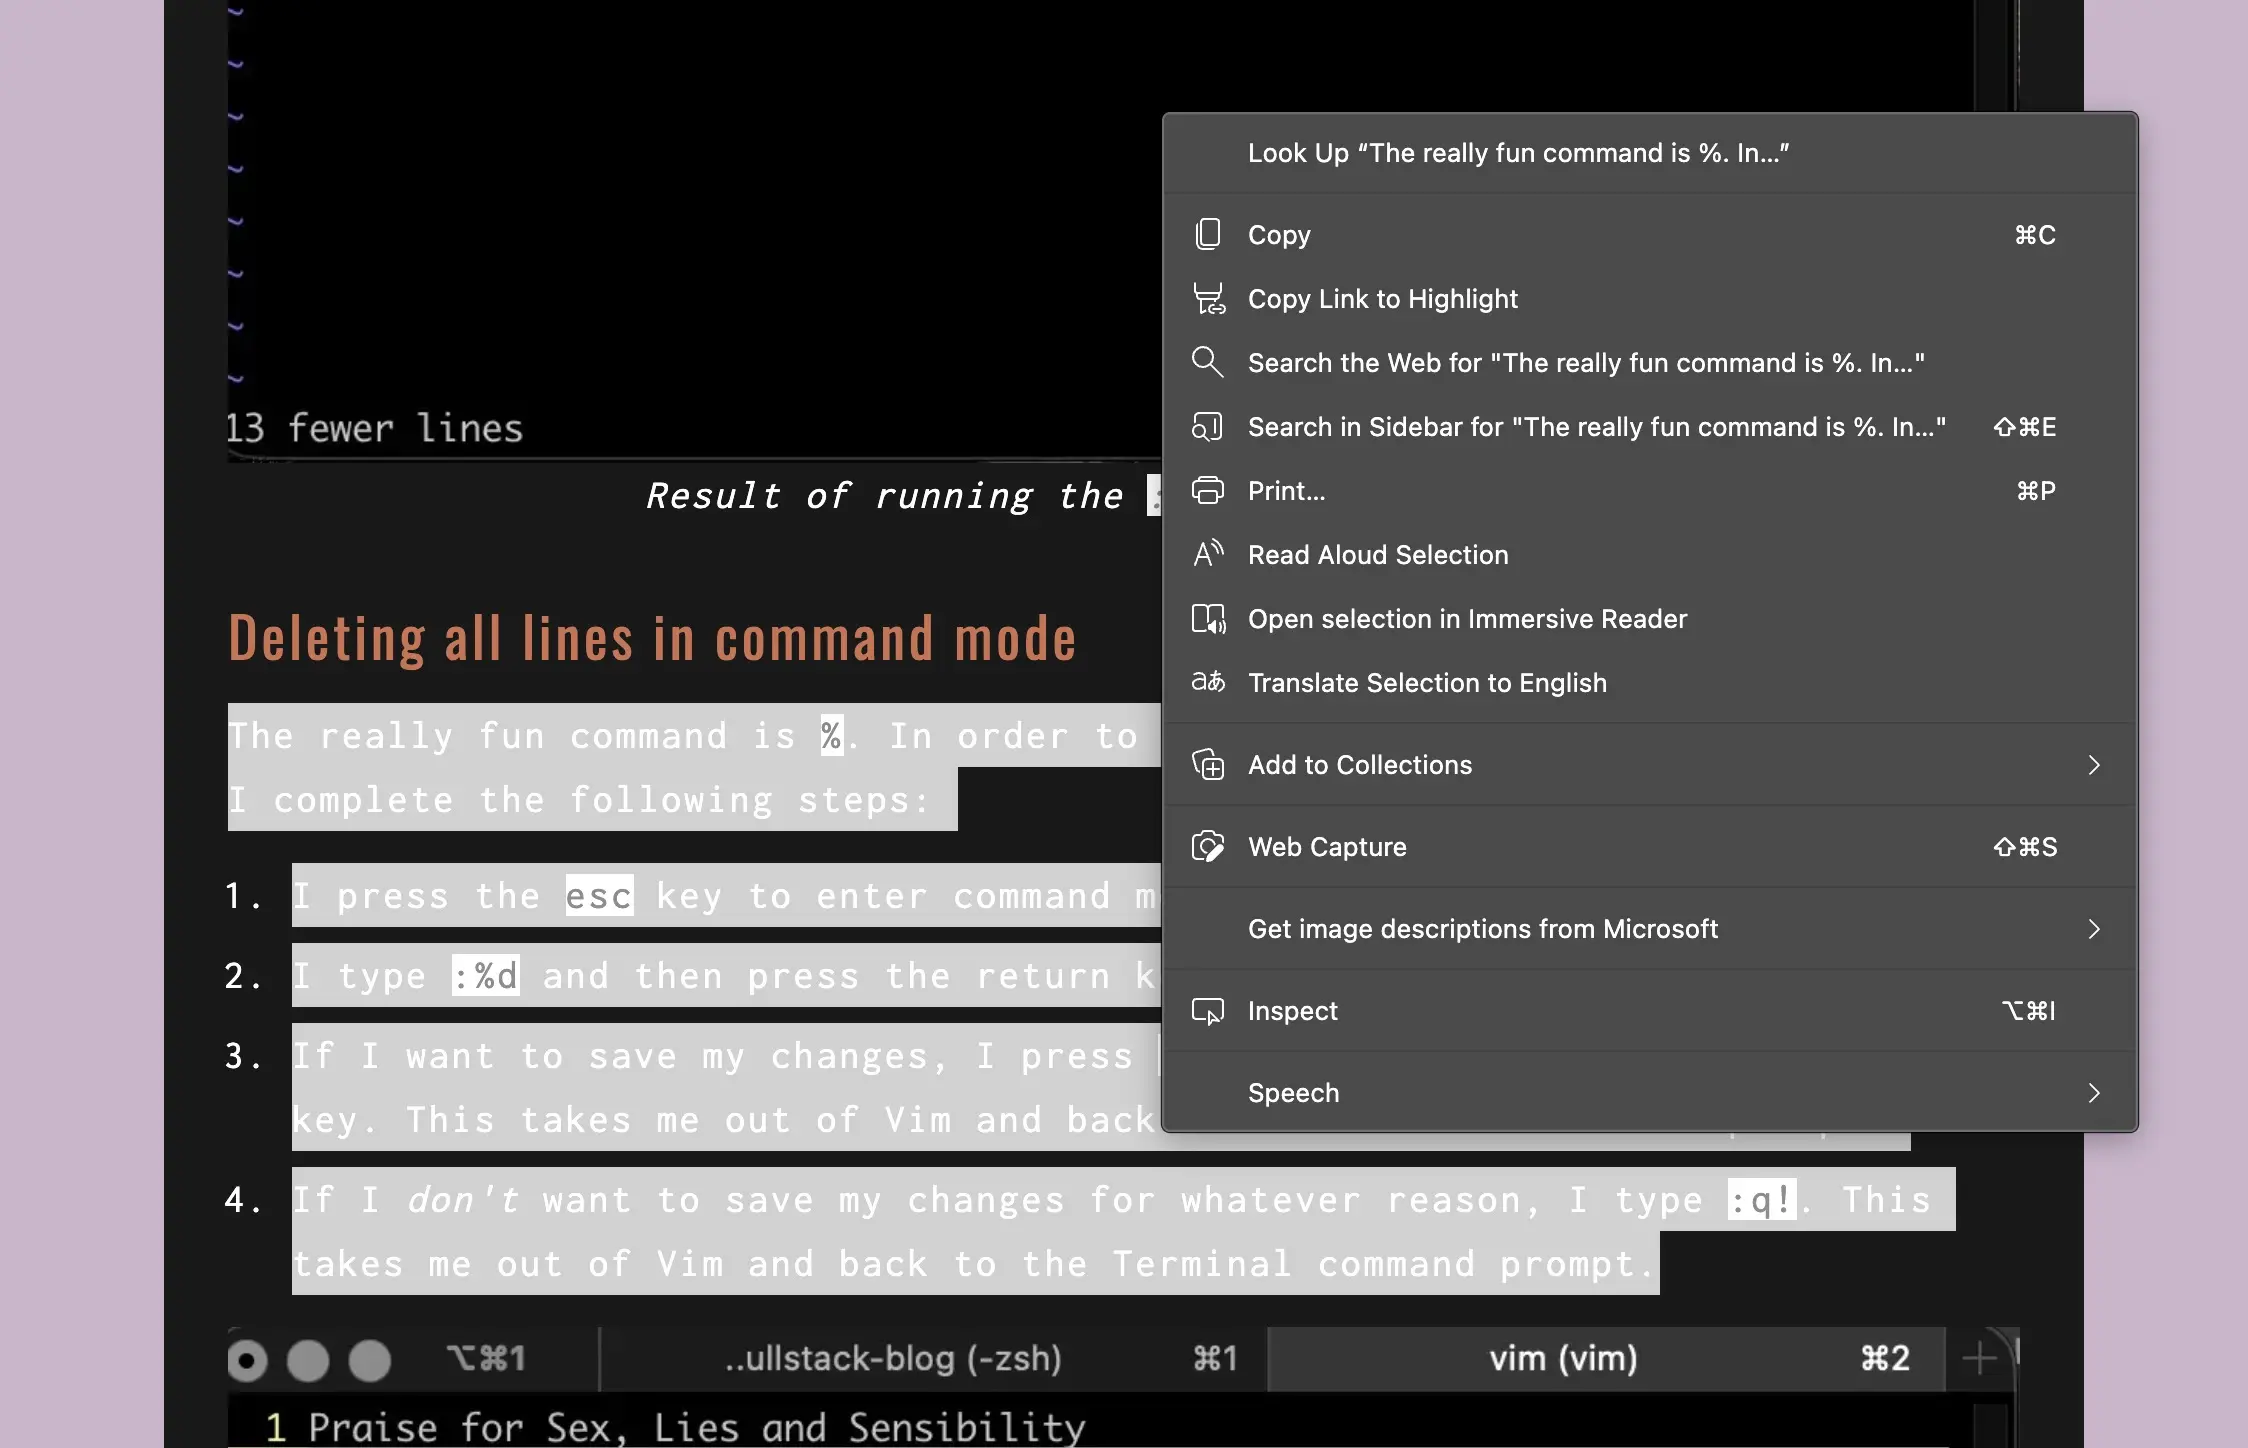Click the ⌘C shortcut label next to Copy
Image resolution: width=2248 pixels, height=1448 pixels.
tap(2035, 234)
